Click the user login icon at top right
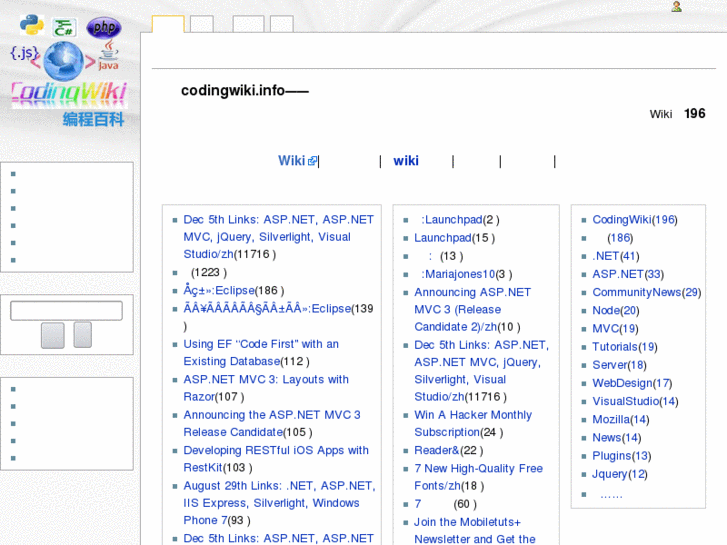This screenshot has height=545, width=727. [x=677, y=7]
